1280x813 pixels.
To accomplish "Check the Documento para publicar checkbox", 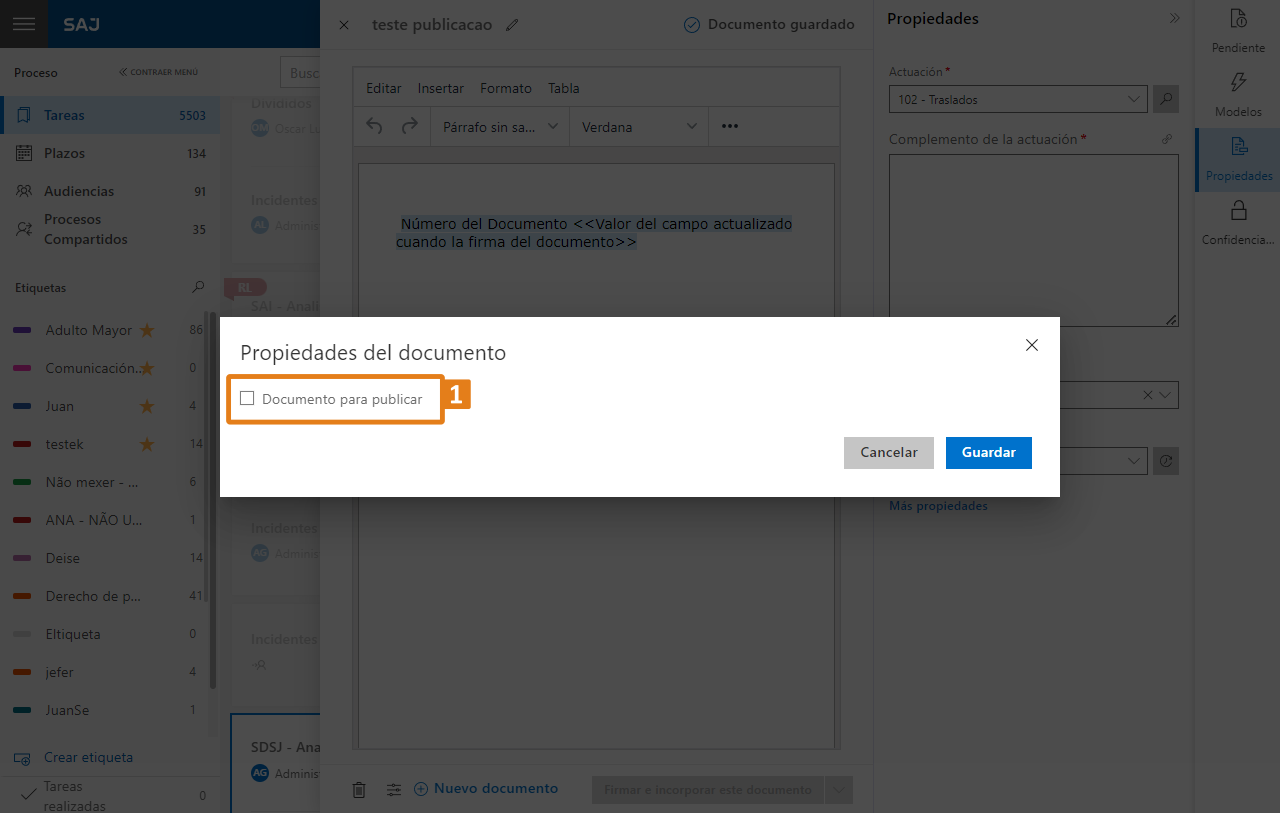I will tap(248, 399).
